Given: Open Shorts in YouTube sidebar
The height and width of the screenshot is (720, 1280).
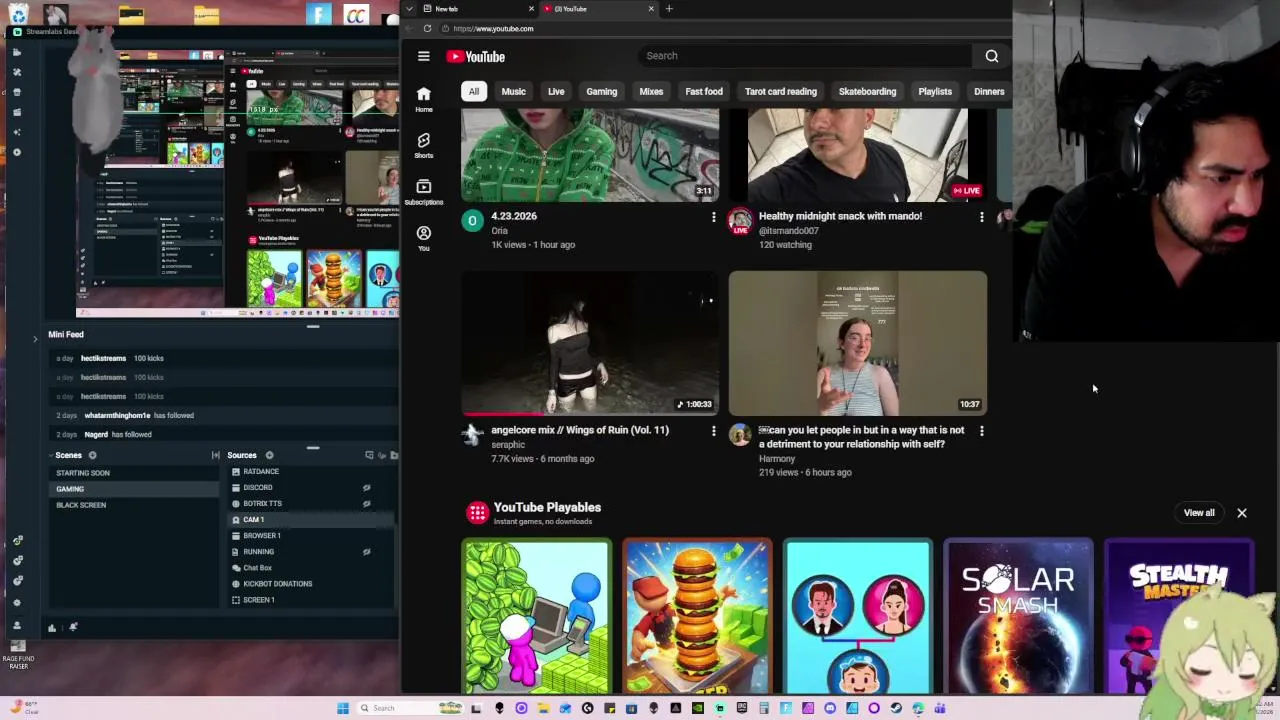Looking at the screenshot, I should [424, 145].
